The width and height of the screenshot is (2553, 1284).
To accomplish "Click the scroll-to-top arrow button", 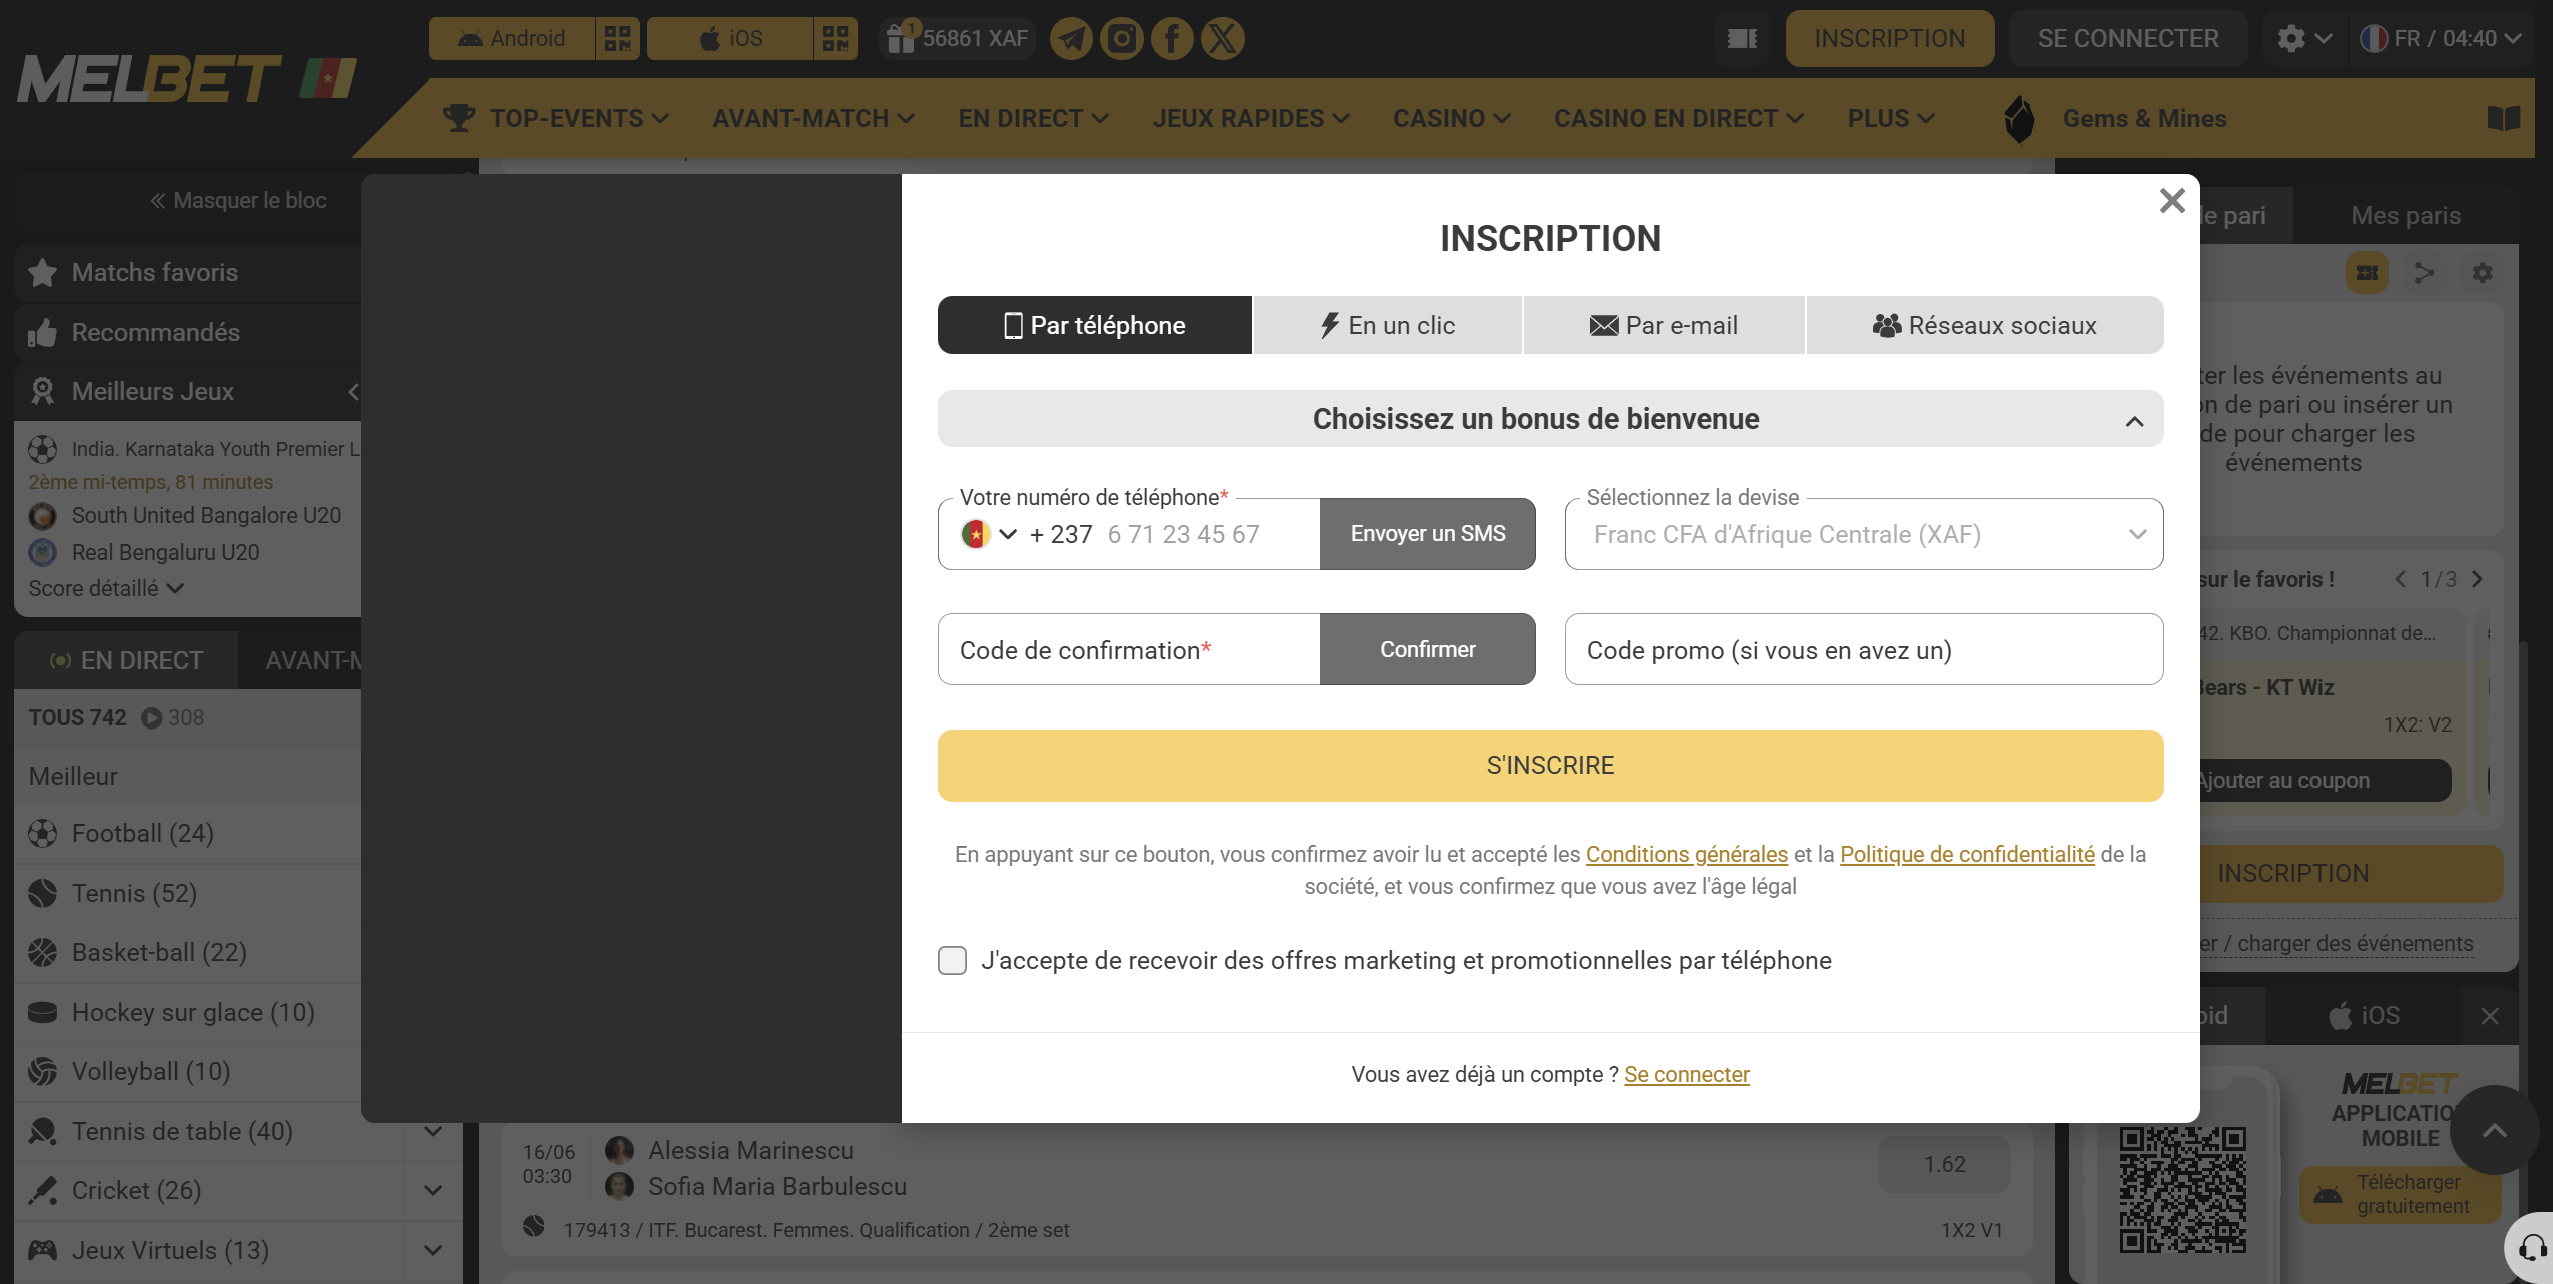I will coord(2495,1131).
